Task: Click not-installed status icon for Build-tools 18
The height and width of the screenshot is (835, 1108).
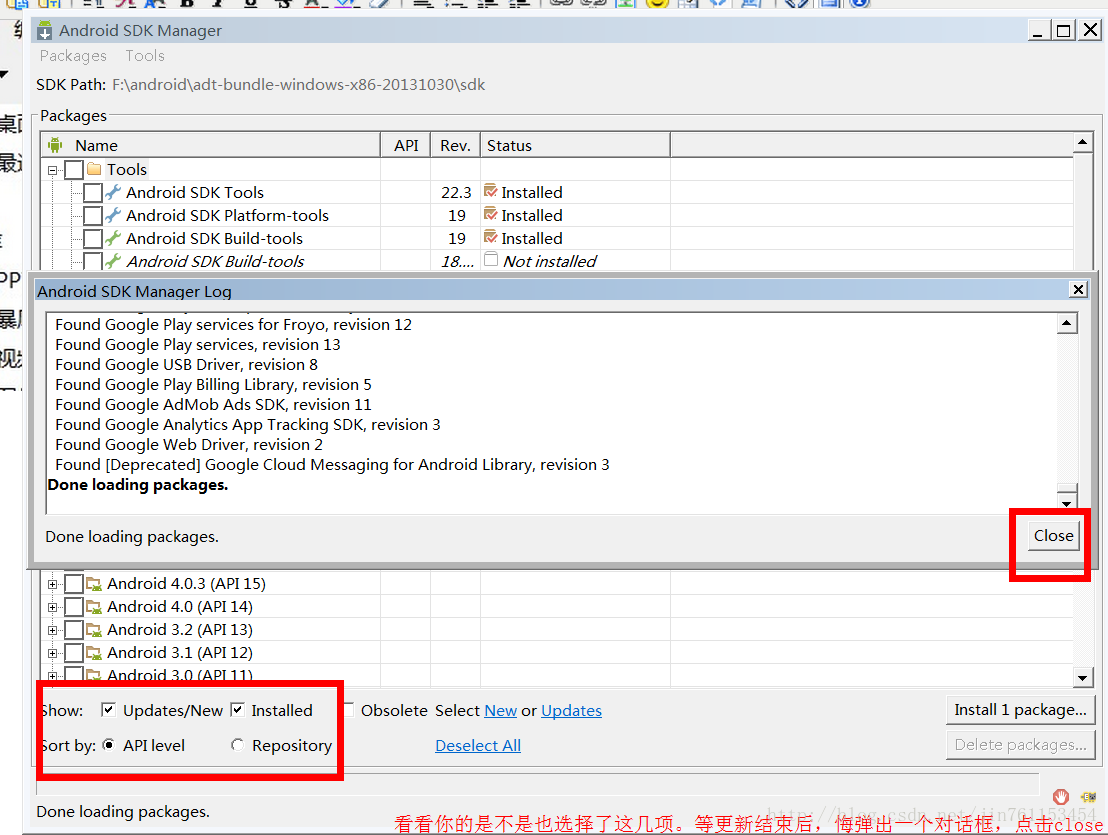Action: [490, 260]
